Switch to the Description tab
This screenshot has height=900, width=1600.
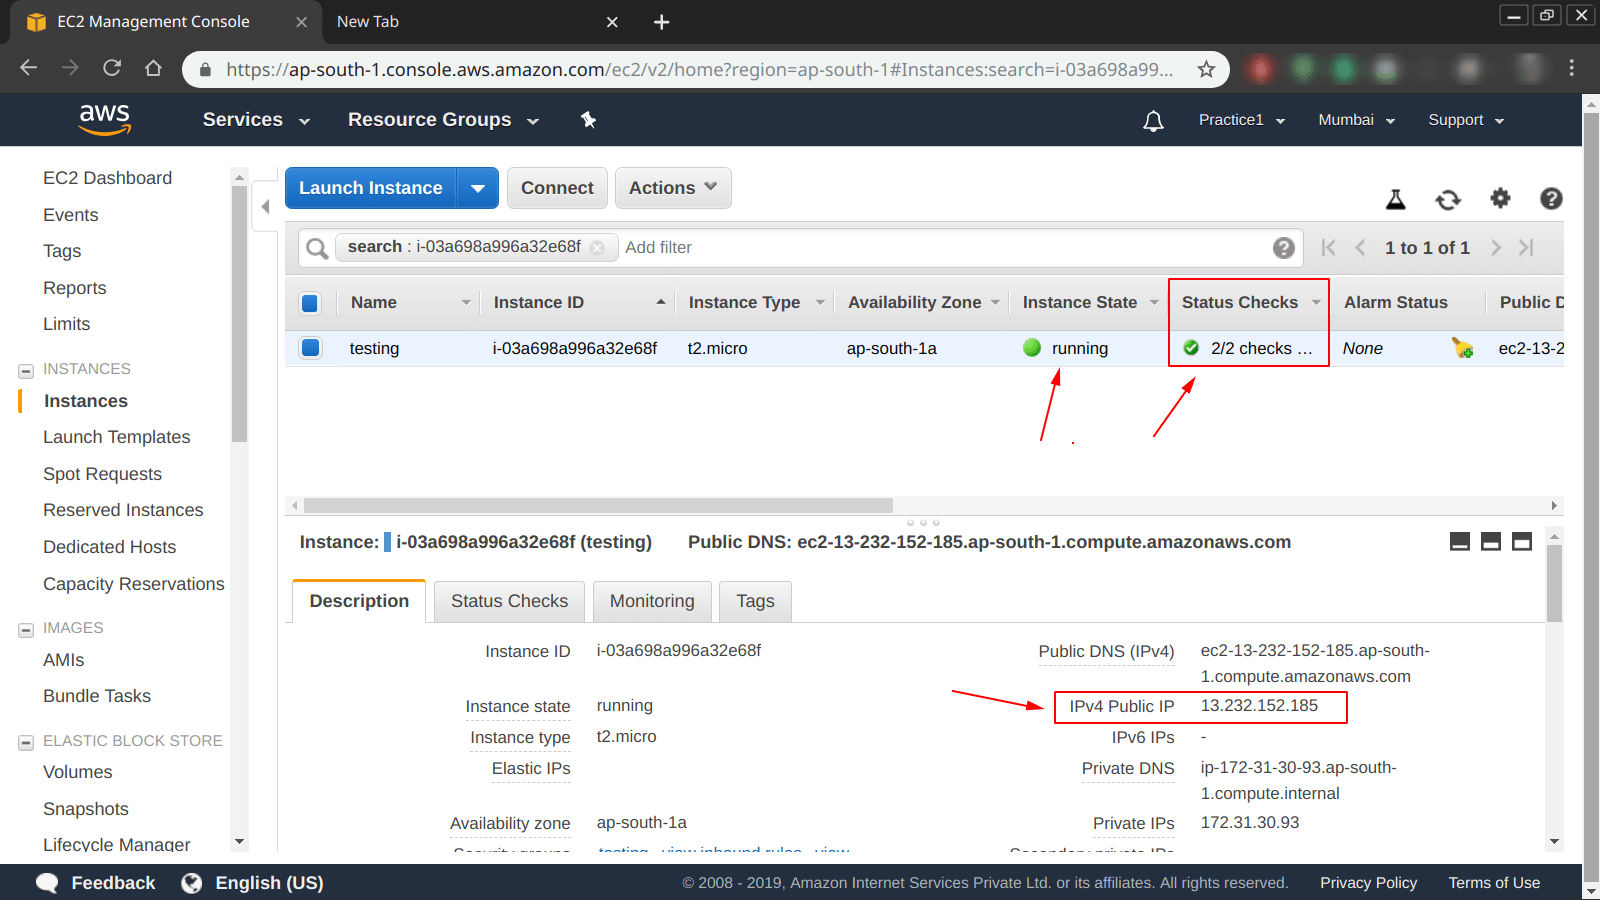[359, 601]
